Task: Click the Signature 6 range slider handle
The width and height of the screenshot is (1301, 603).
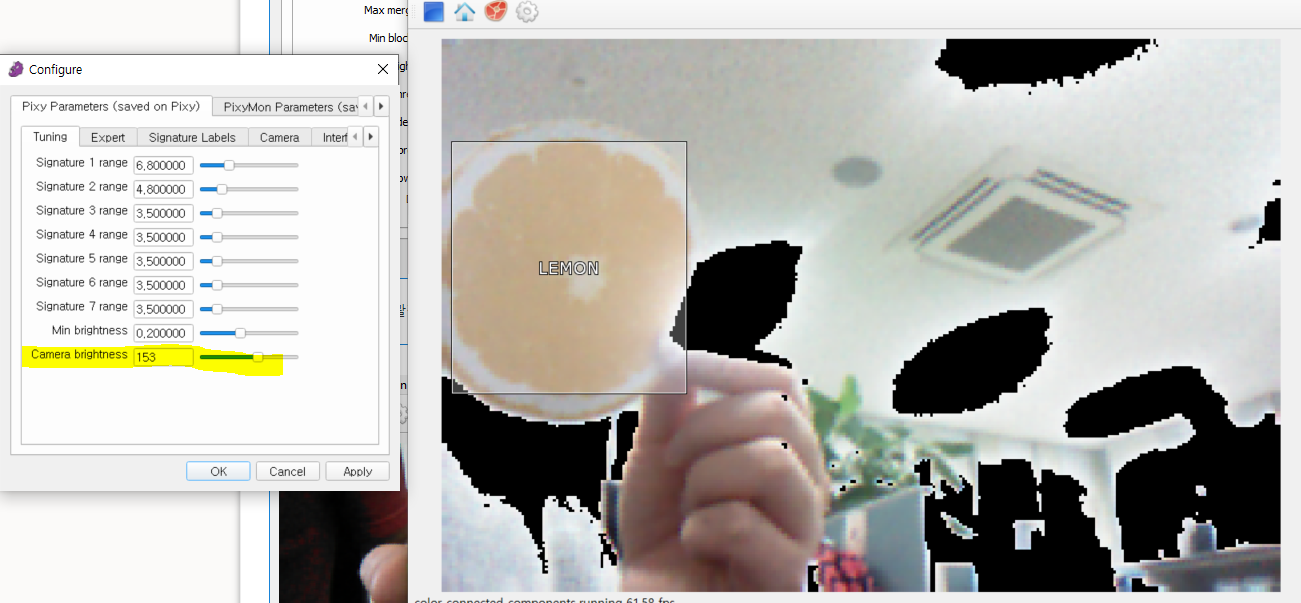Action: point(217,285)
